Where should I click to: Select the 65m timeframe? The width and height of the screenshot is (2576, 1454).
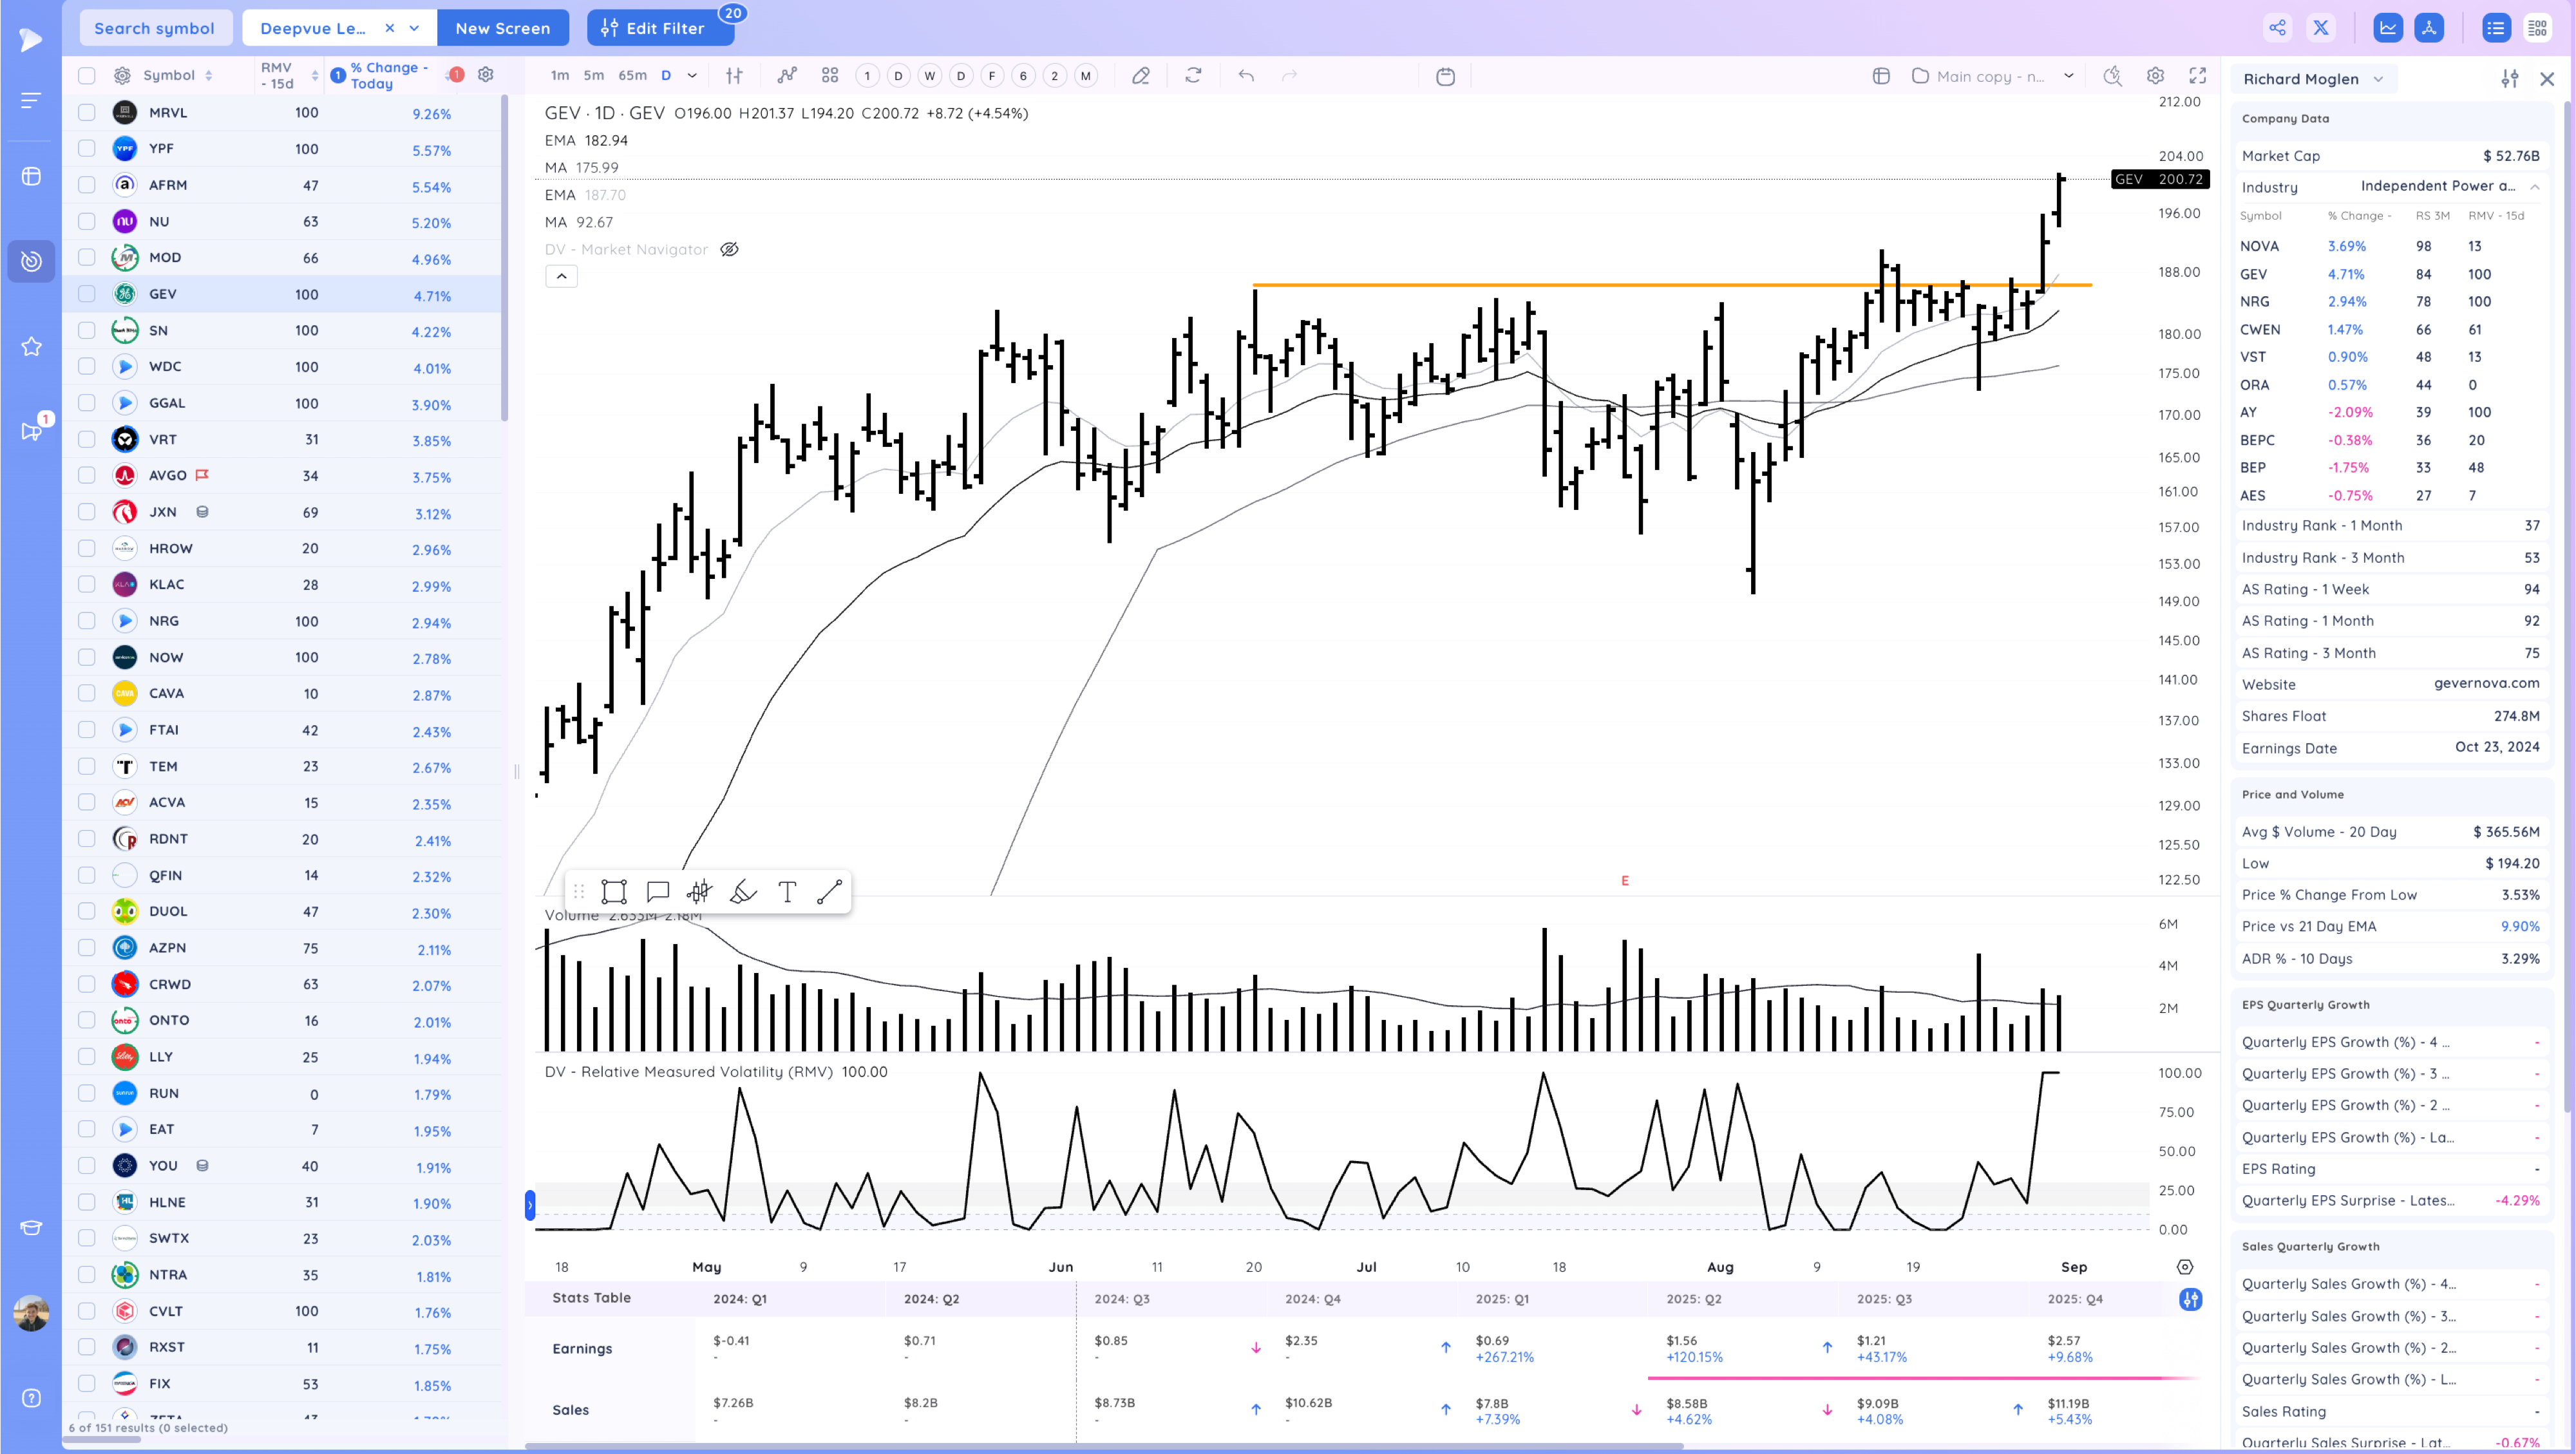pos(632,76)
